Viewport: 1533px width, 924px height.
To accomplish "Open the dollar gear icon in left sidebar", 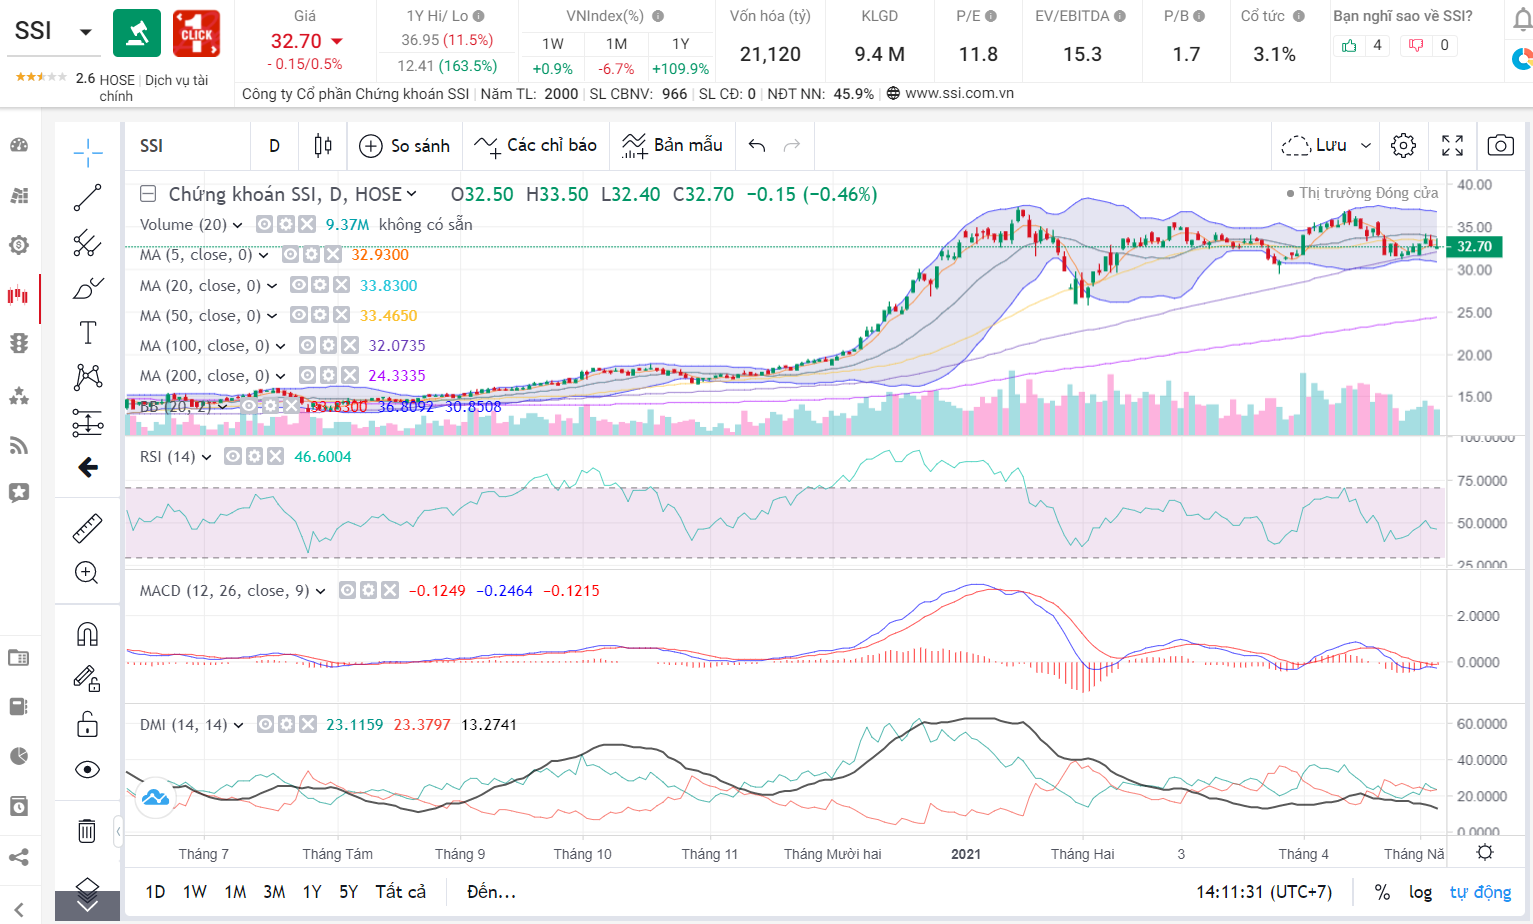I will pos(19,245).
